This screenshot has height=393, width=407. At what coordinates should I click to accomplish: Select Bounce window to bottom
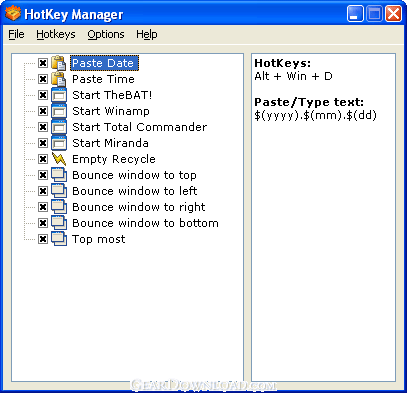(x=145, y=223)
